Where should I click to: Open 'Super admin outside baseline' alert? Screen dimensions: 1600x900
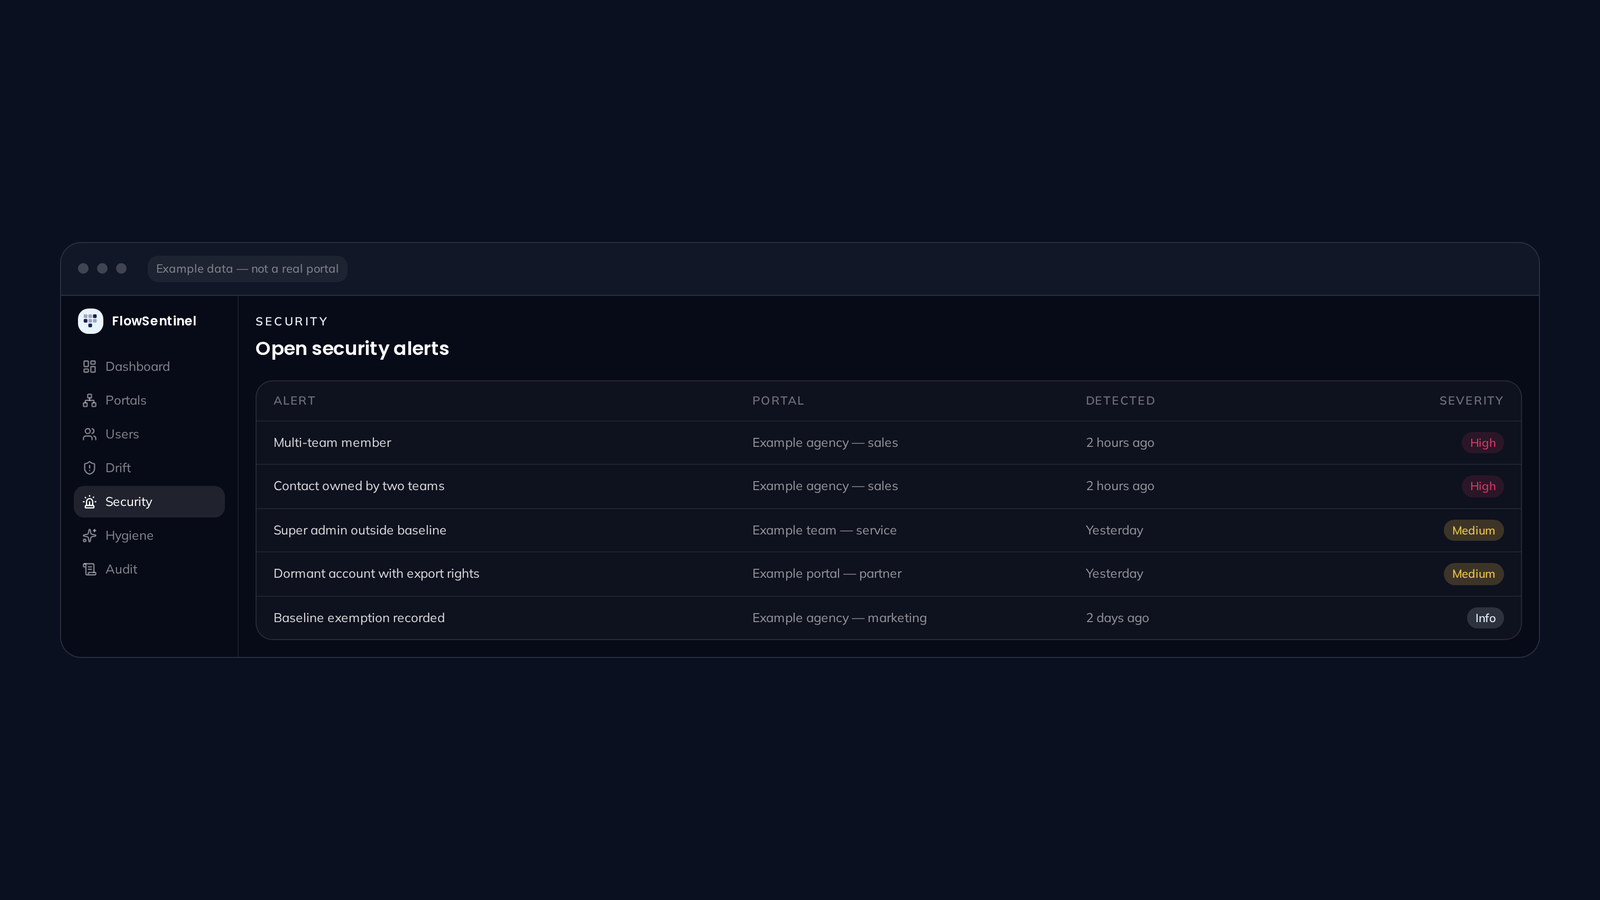(x=360, y=530)
